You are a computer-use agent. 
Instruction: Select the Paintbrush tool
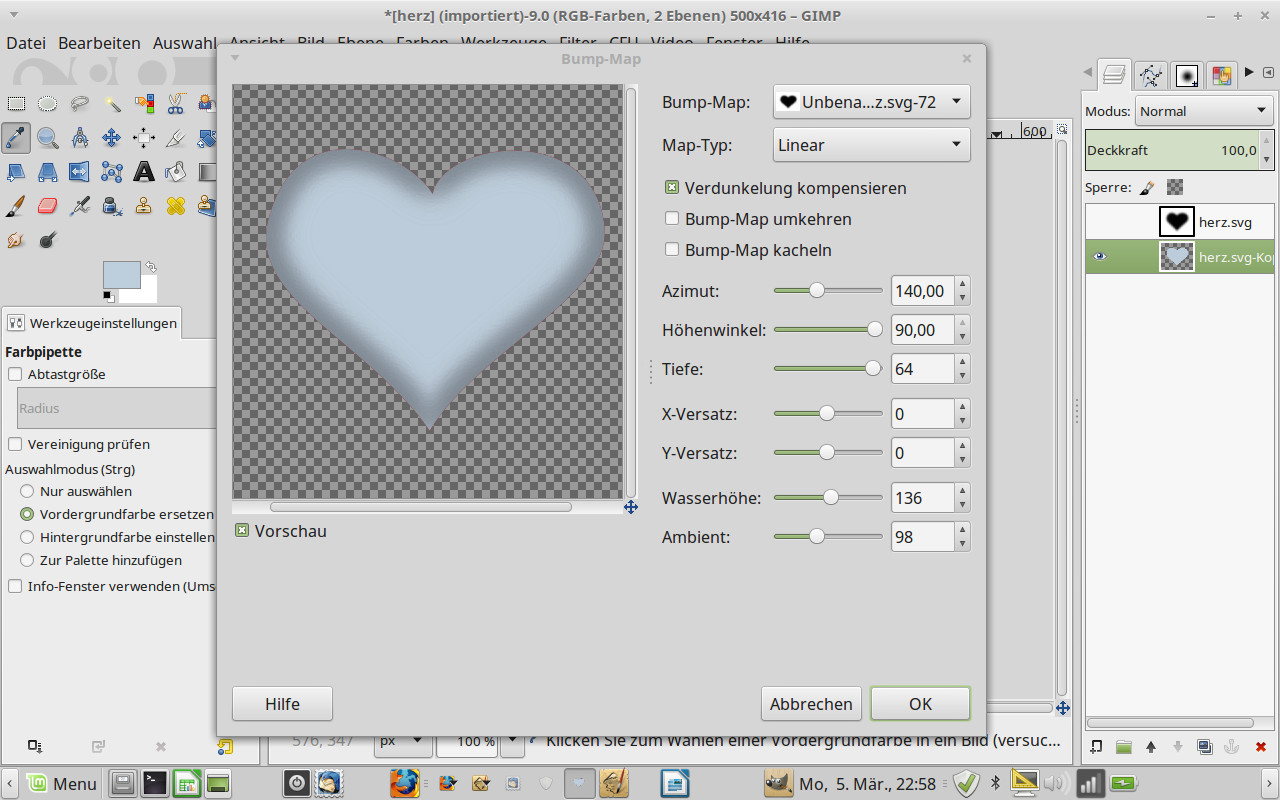point(16,206)
